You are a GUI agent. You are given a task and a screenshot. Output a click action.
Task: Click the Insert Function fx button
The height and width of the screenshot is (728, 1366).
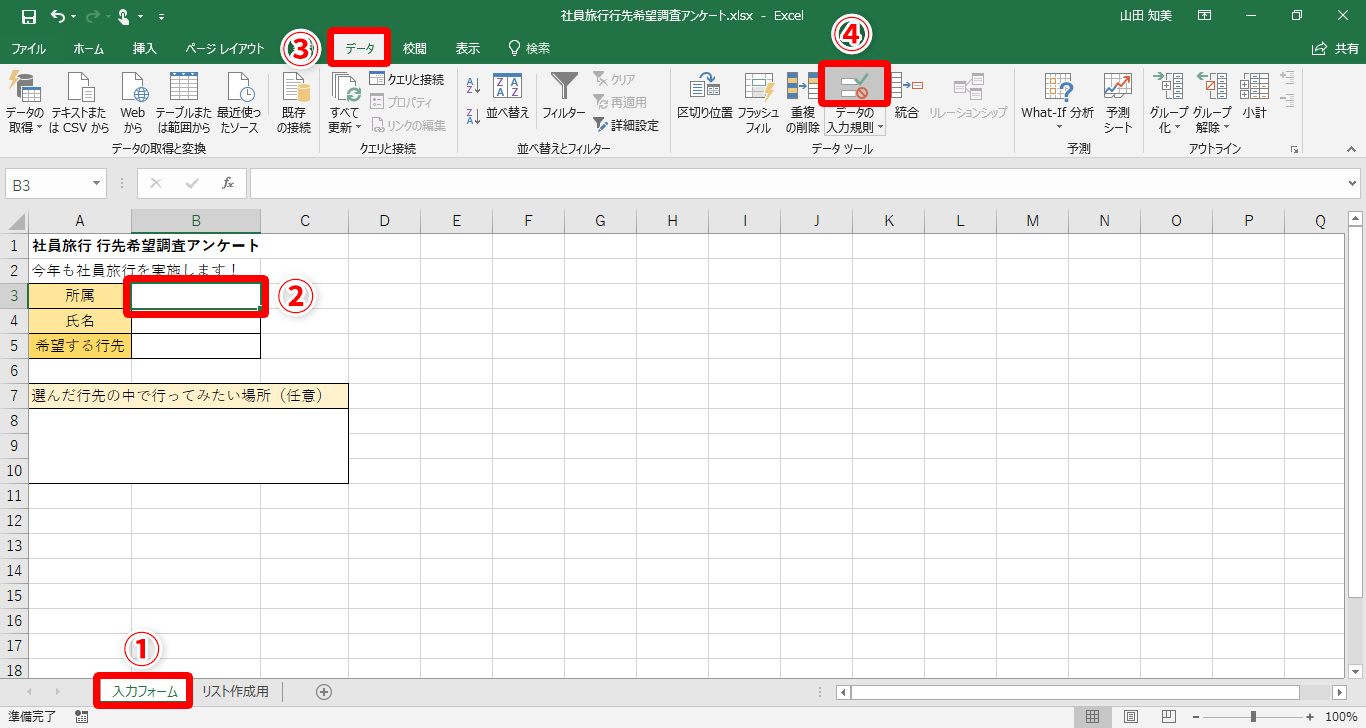tap(228, 184)
